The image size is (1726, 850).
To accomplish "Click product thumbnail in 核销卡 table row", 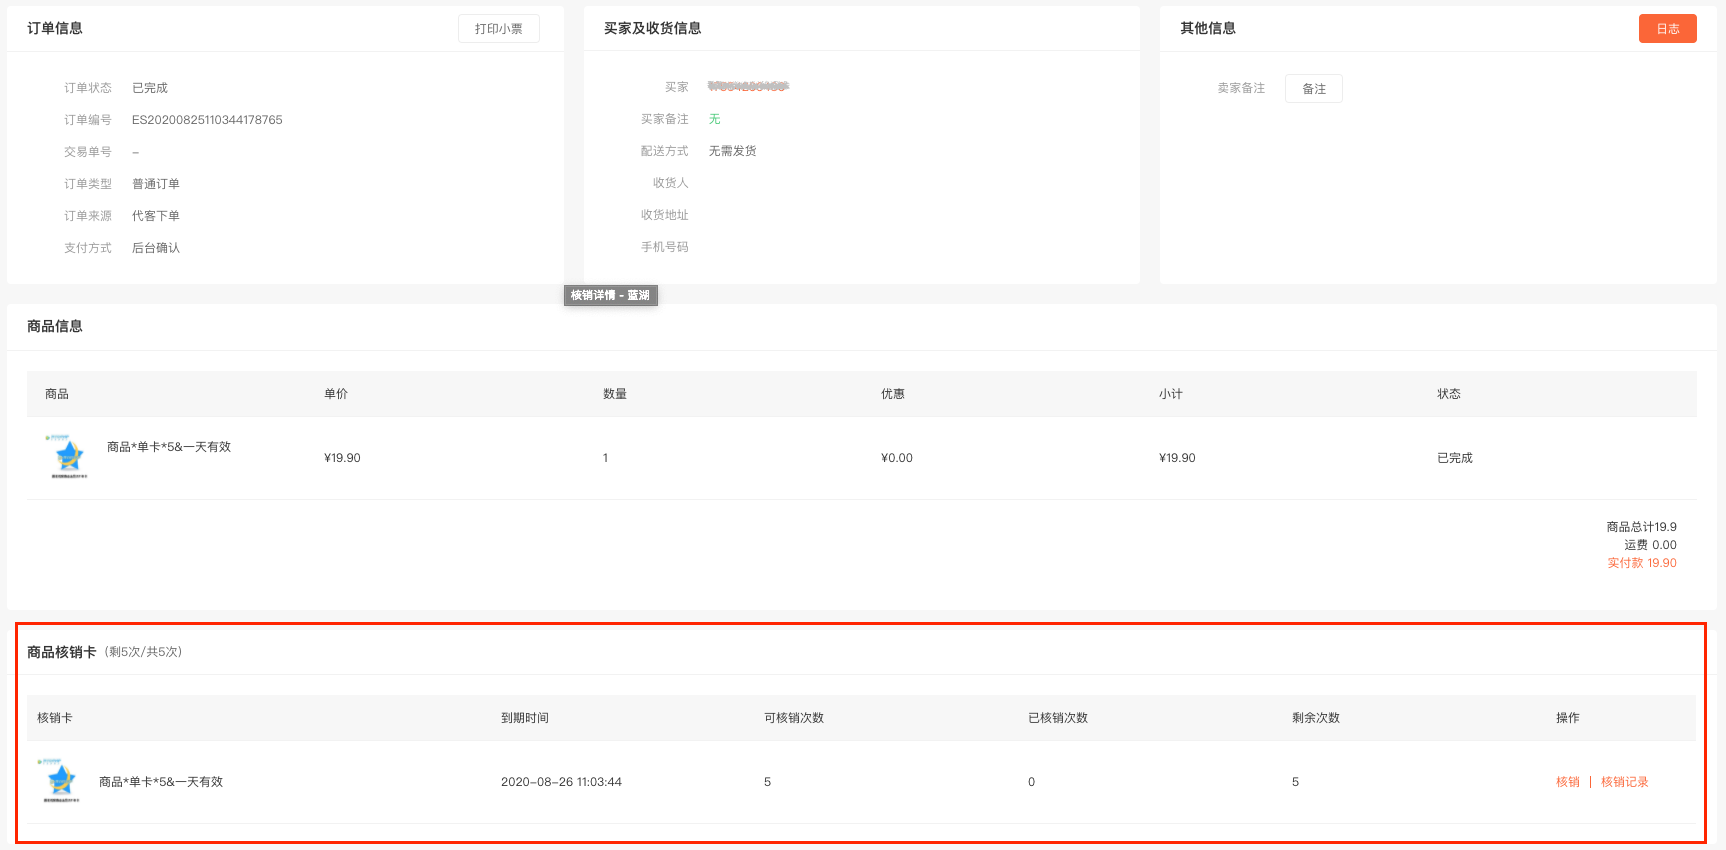I will pos(61,781).
